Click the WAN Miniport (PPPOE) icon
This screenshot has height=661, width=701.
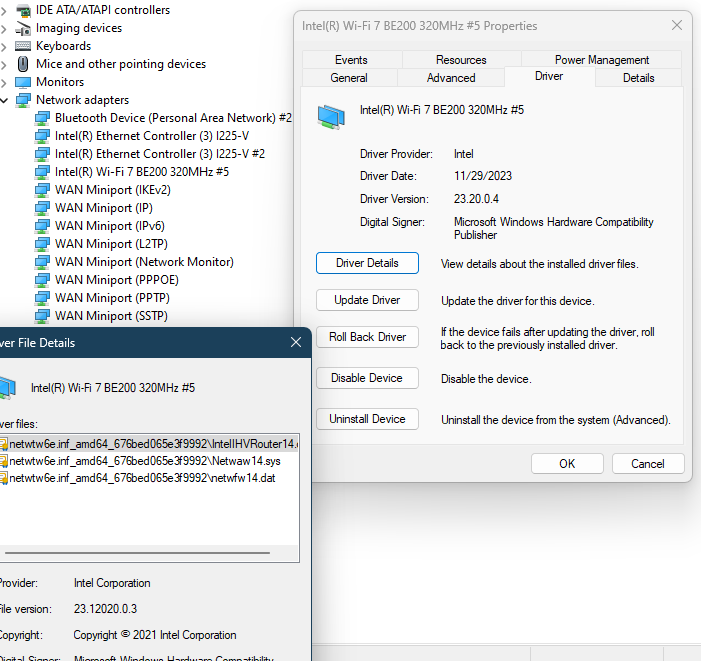42,280
